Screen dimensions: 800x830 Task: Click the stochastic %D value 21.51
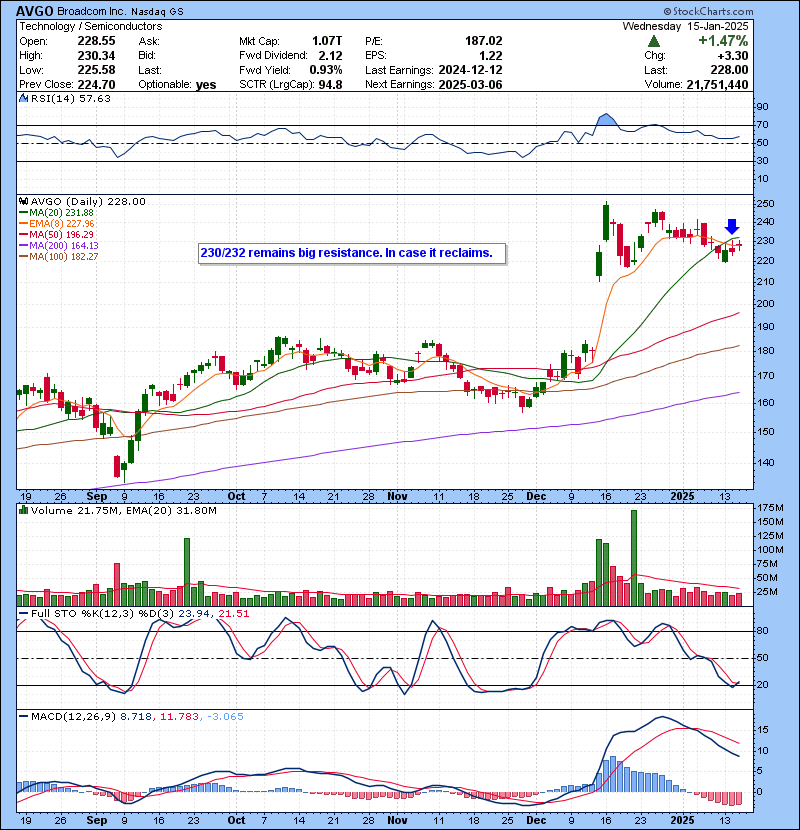(x=233, y=614)
